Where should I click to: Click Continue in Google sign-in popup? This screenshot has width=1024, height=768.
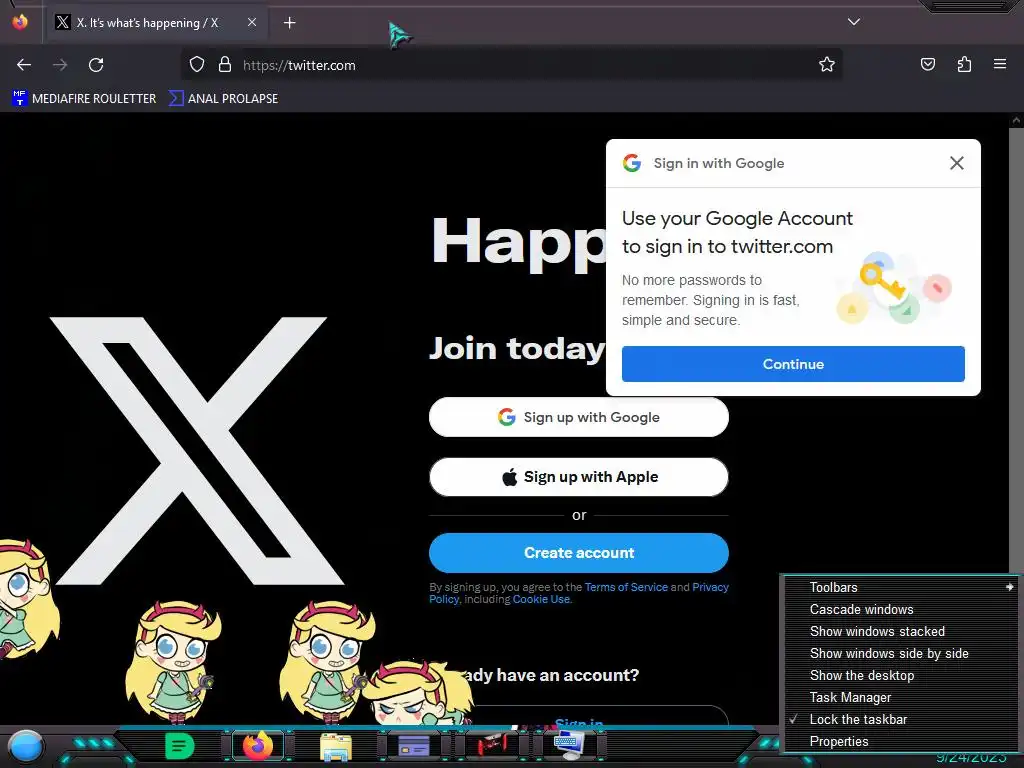tap(793, 364)
